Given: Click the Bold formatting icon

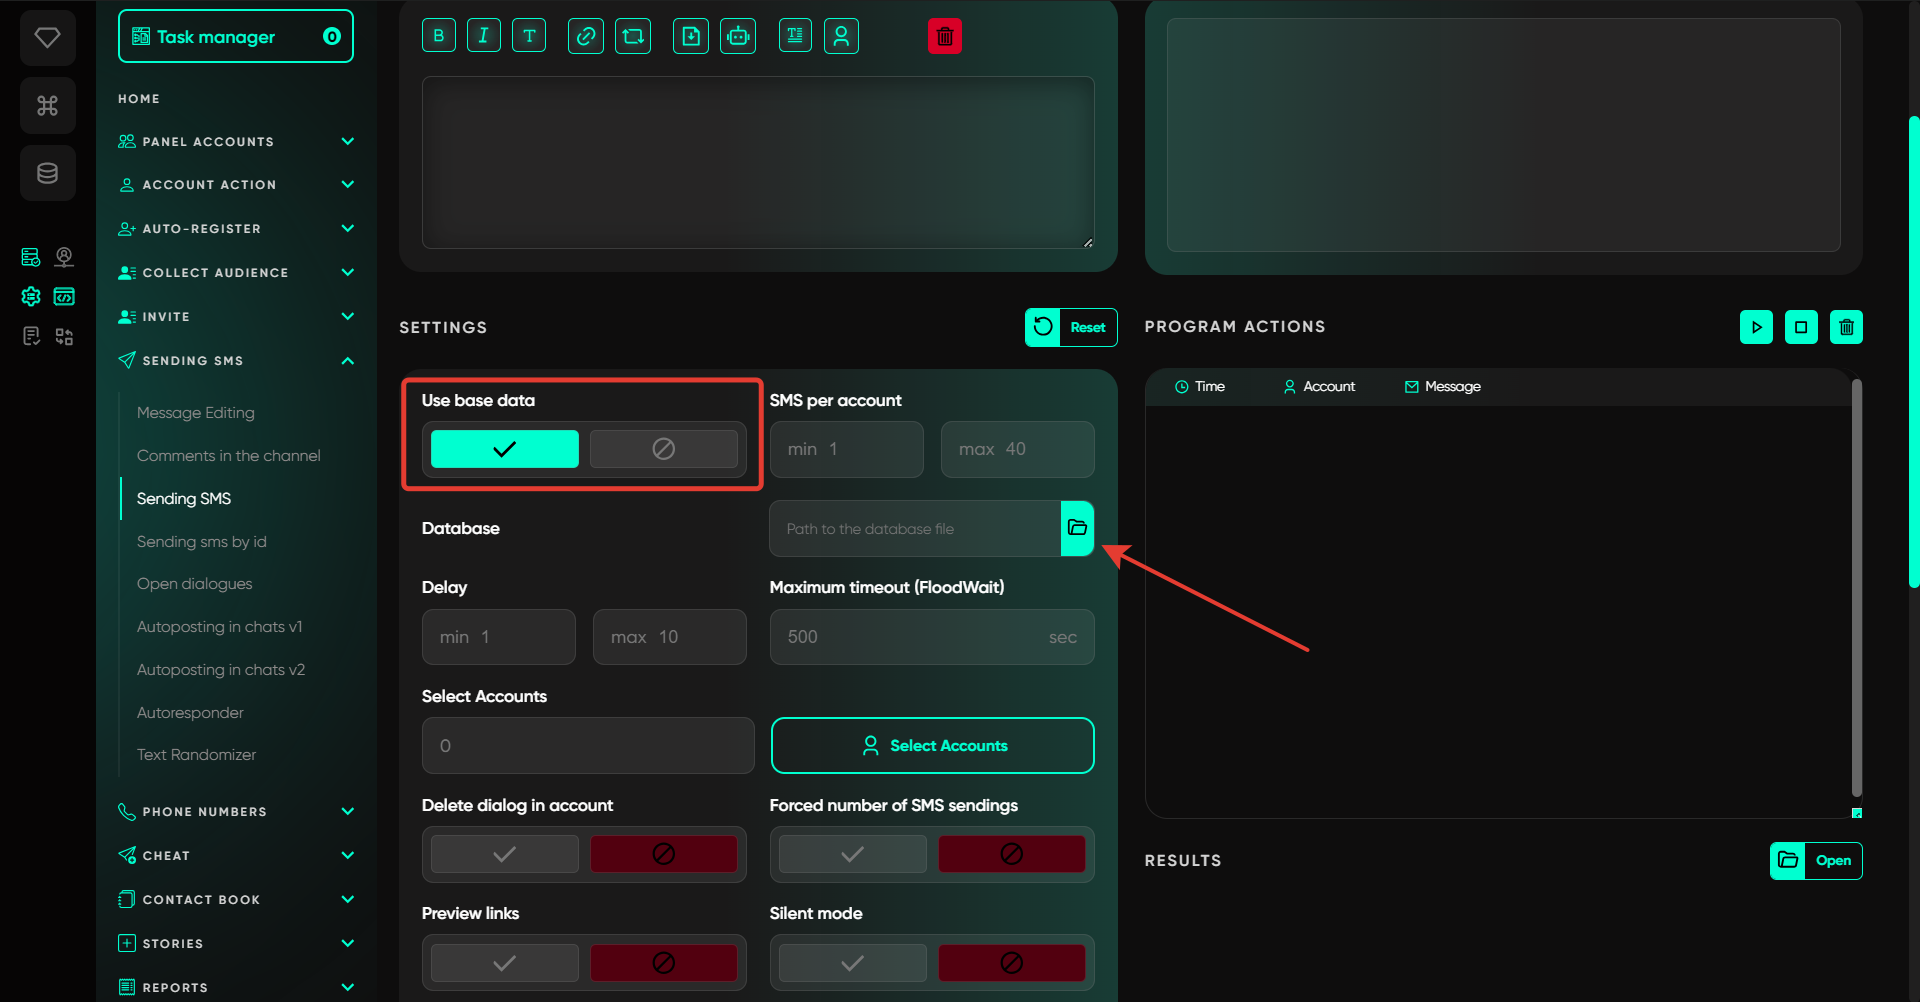Looking at the screenshot, I should tap(438, 36).
